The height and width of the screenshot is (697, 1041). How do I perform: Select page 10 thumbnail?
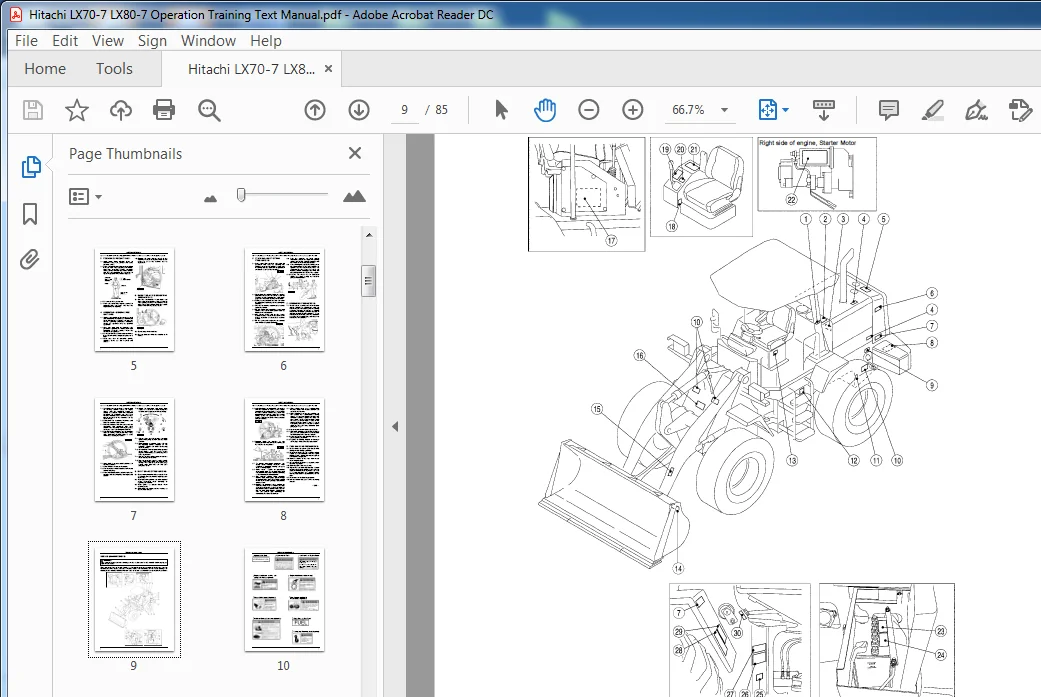pos(284,599)
